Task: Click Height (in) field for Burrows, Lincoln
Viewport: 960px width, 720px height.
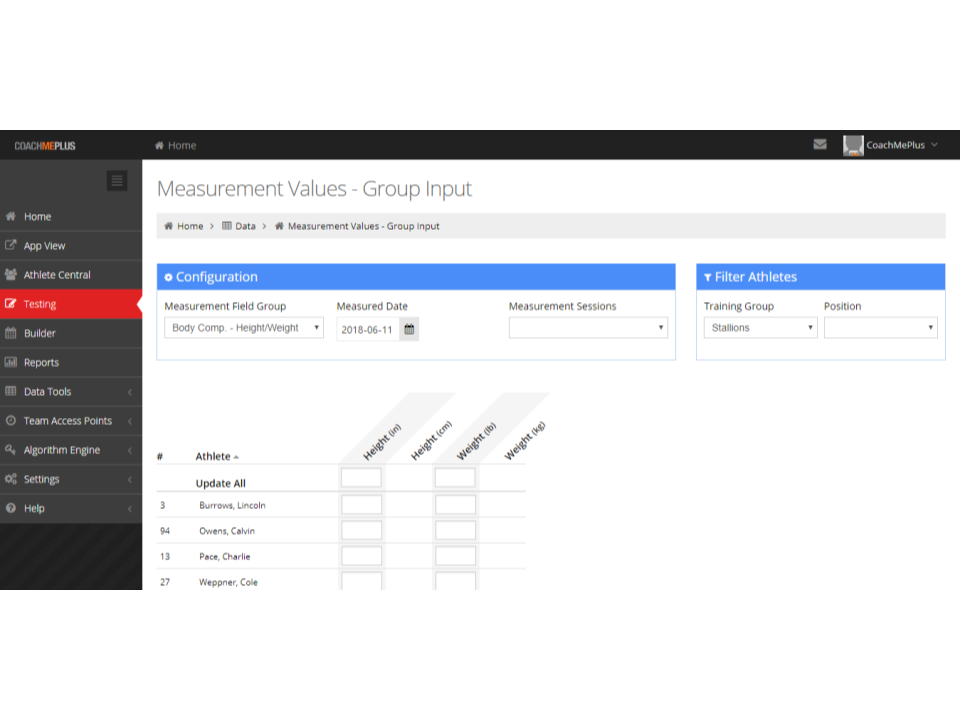Action: (361, 504)
